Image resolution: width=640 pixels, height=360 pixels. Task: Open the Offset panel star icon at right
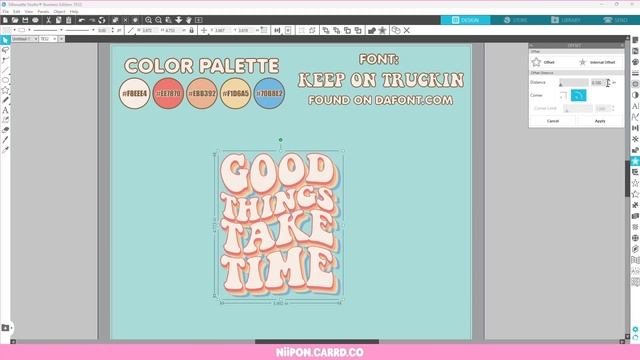(x=635, y=161)
